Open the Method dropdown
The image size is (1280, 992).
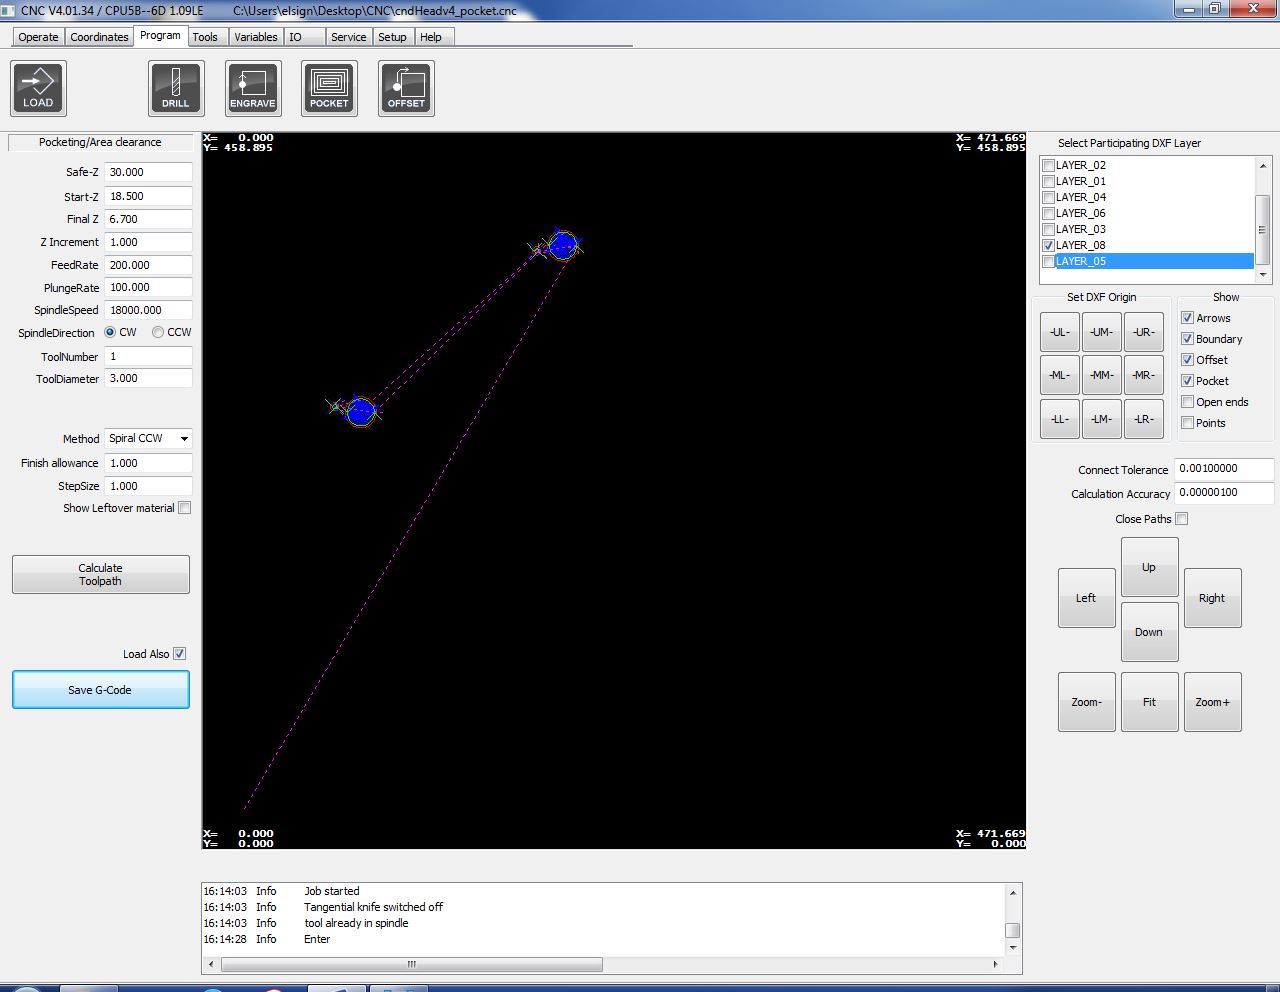coord(149,439)
